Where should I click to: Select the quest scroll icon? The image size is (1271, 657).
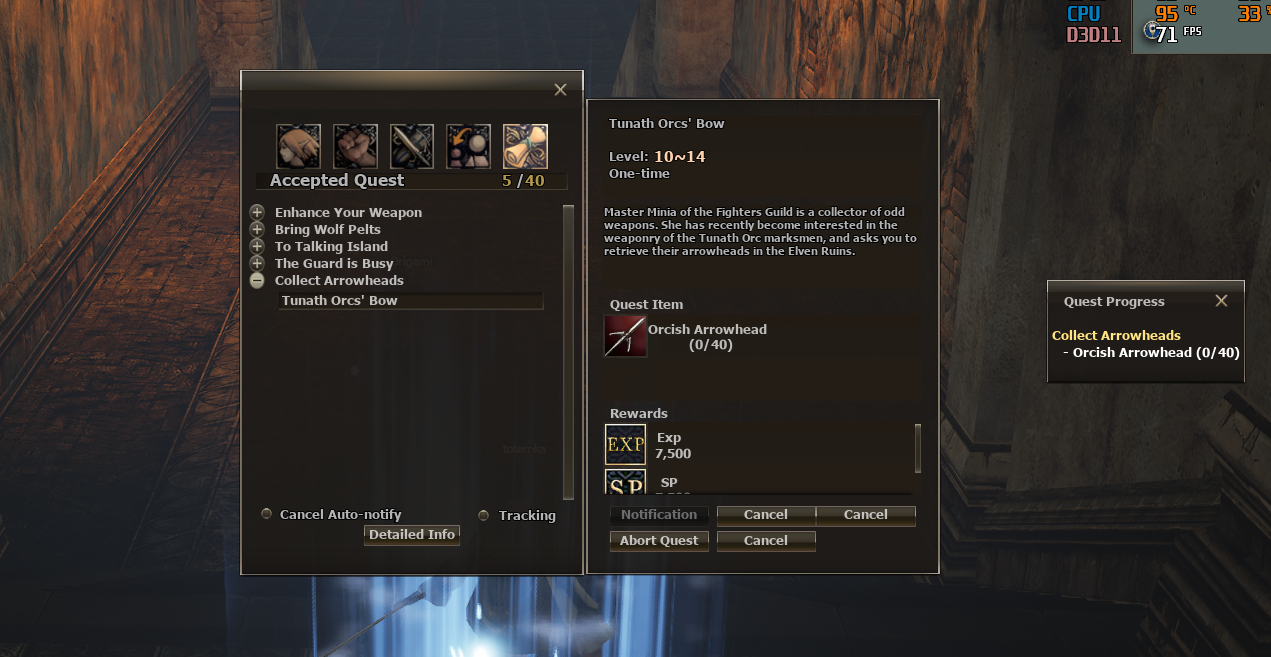tap(525, 146)
